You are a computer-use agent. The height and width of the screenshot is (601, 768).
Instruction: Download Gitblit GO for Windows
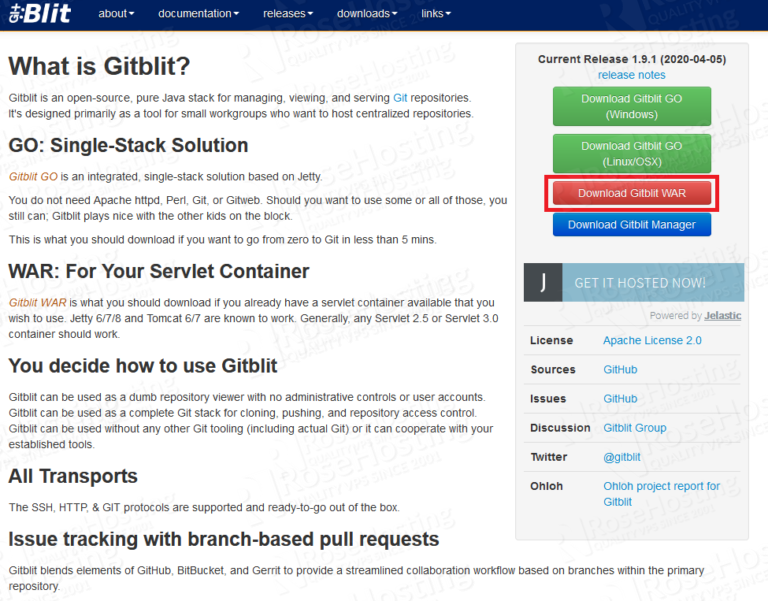632,106
